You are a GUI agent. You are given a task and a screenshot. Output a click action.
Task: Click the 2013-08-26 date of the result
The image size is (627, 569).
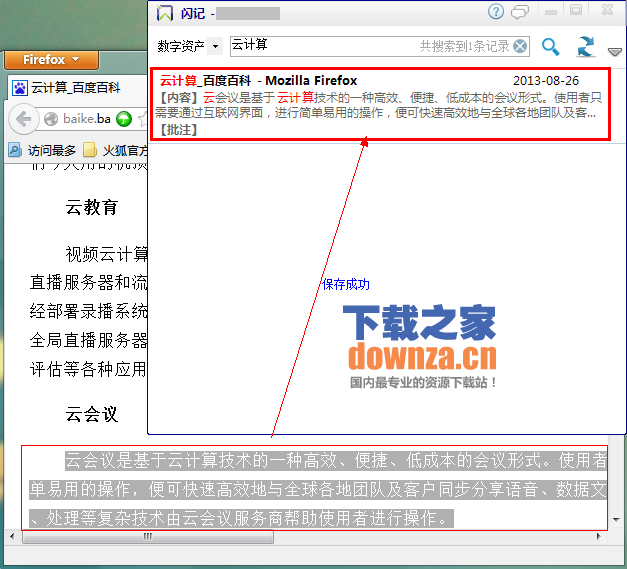click(x=546, y=80)
